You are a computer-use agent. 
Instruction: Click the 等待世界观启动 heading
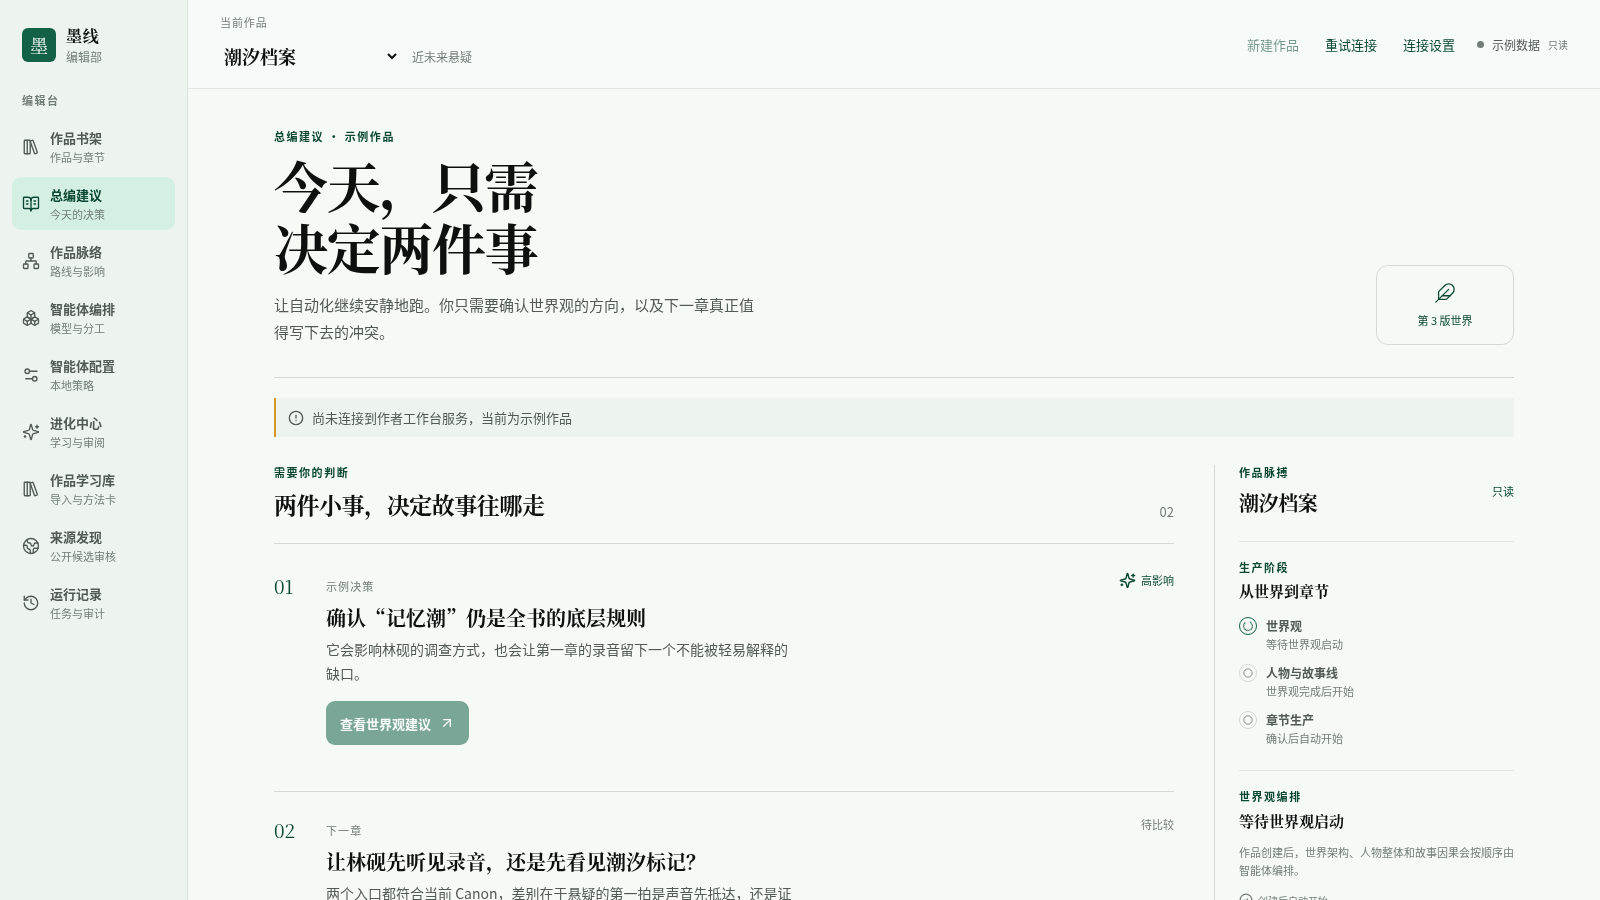click(x=1291, y=822)
